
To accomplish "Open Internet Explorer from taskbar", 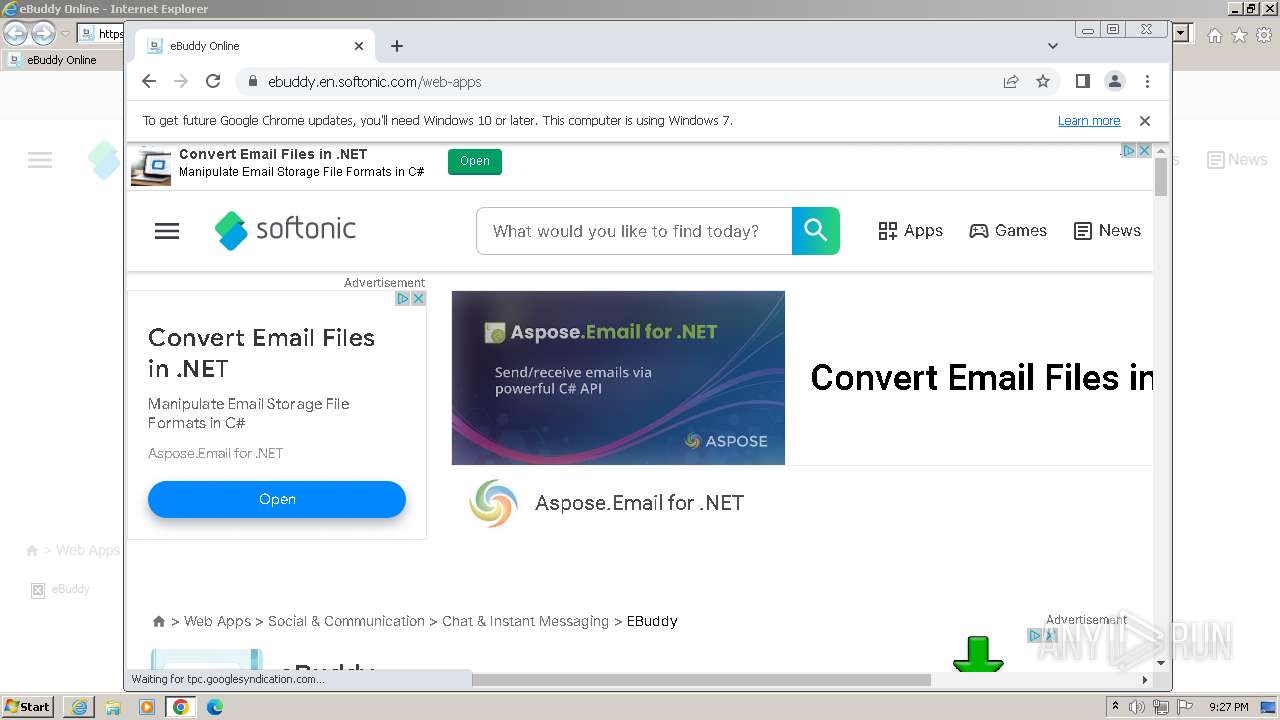I will pos(79,707).
